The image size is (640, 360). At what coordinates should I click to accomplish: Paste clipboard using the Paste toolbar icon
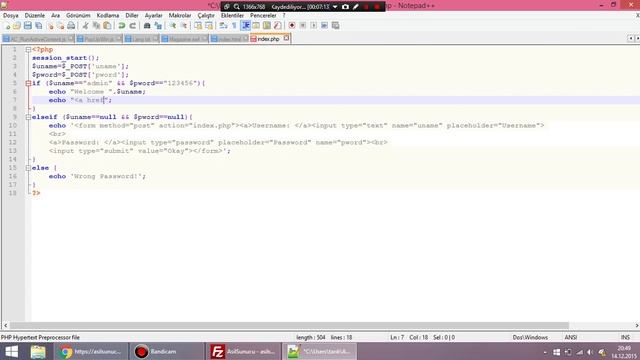point(107,26)
